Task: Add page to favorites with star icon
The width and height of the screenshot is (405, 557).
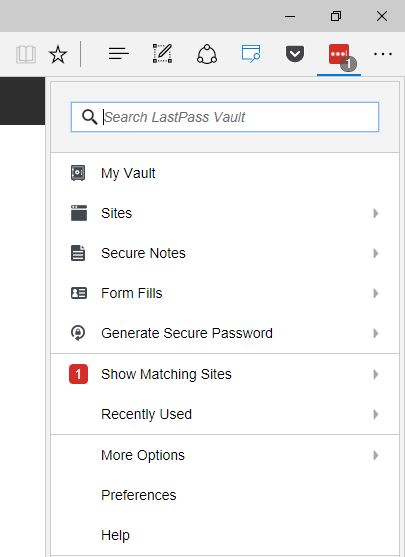Action: point(58,54)
